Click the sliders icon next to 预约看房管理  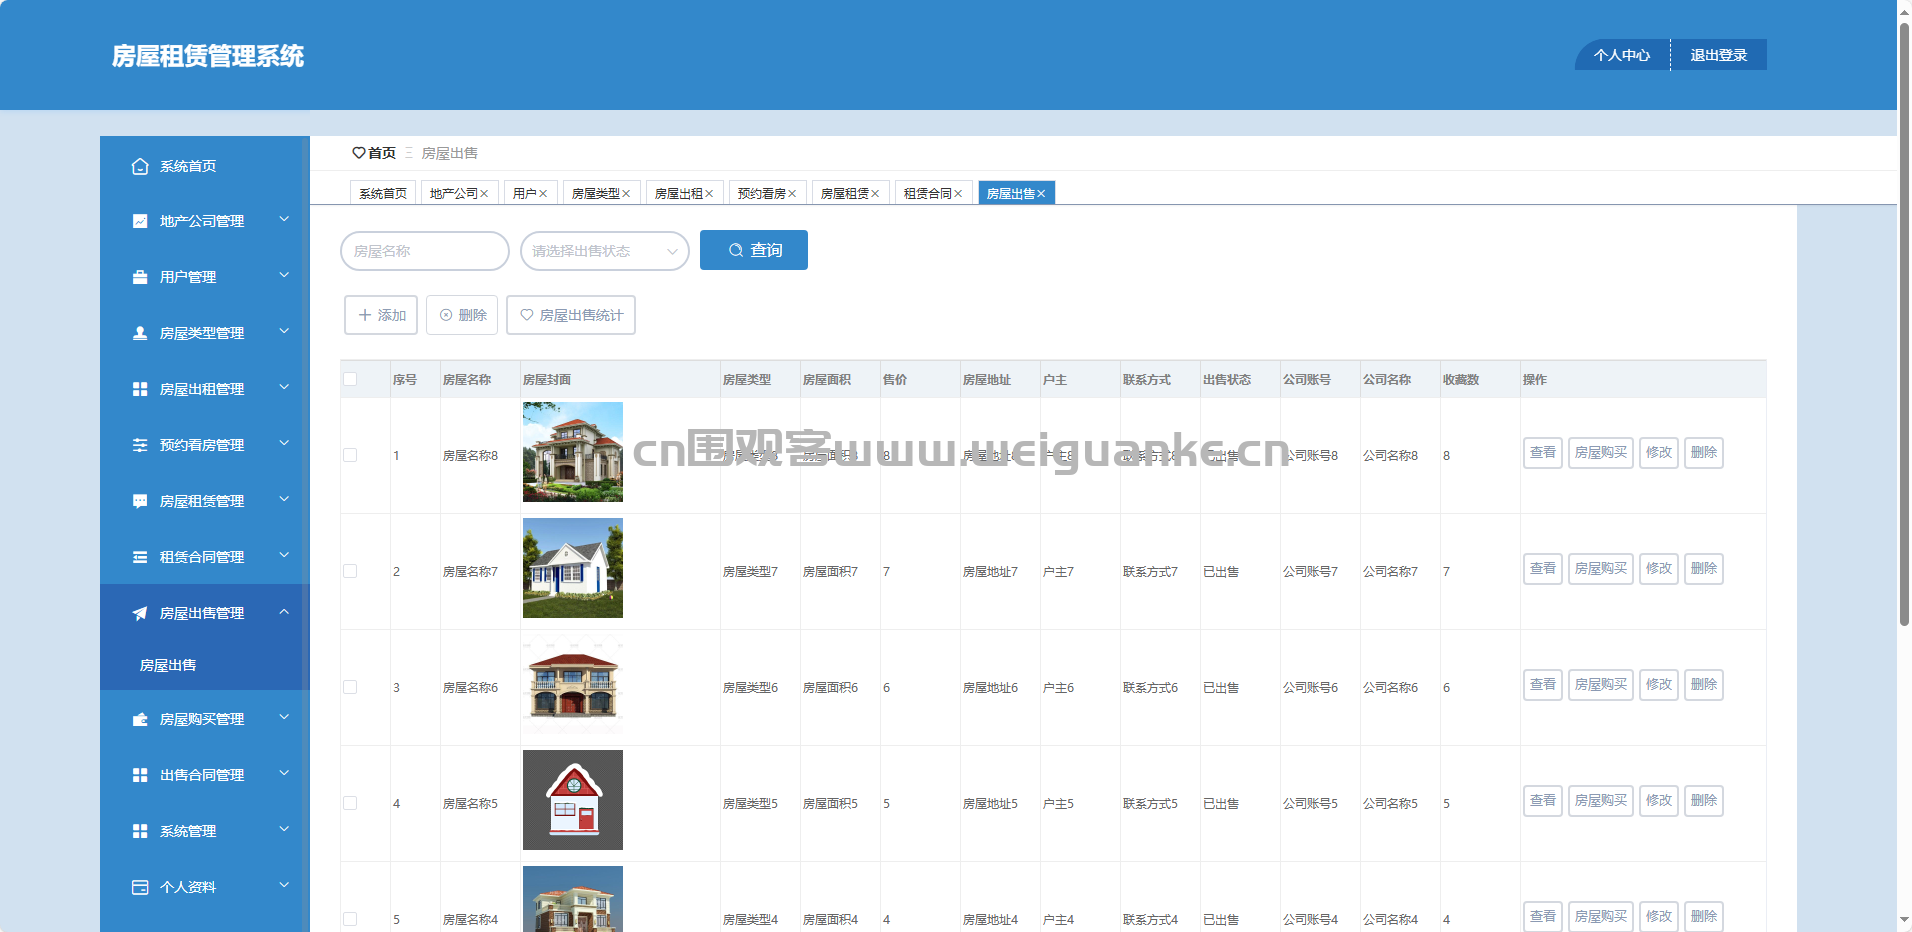[140, 445]
